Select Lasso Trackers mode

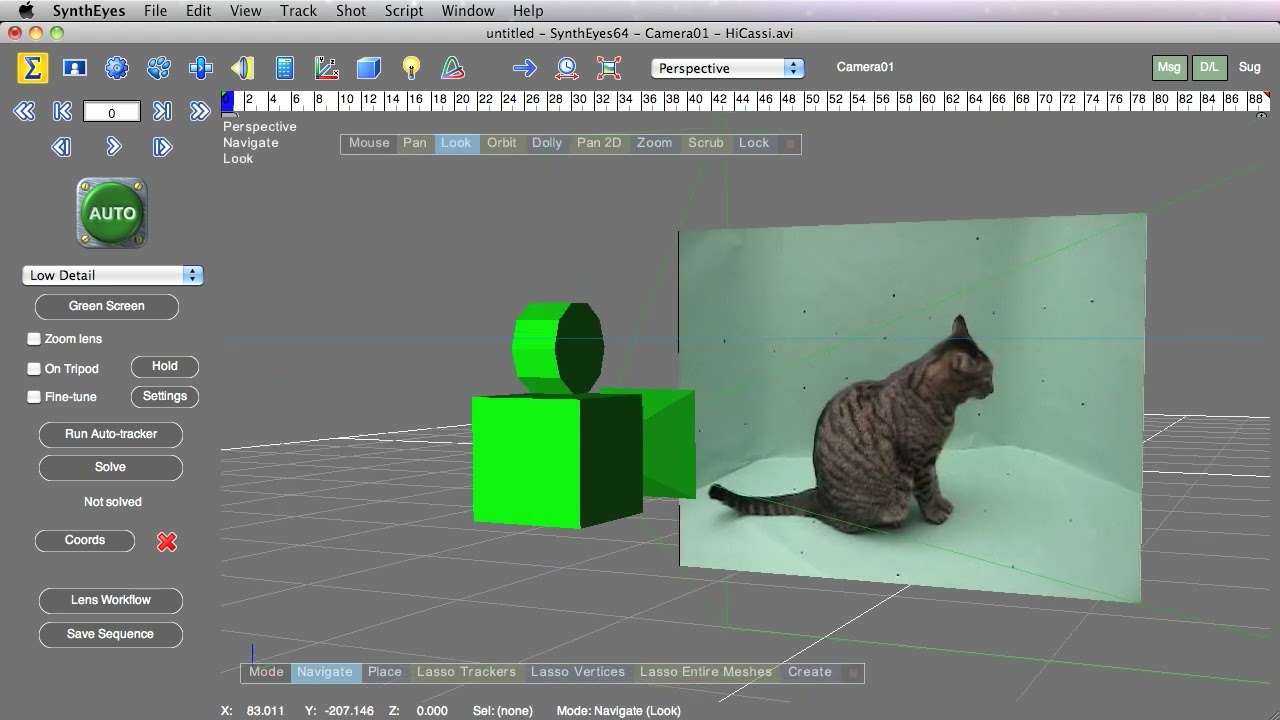pyautogui.click(x=466, y=672)
